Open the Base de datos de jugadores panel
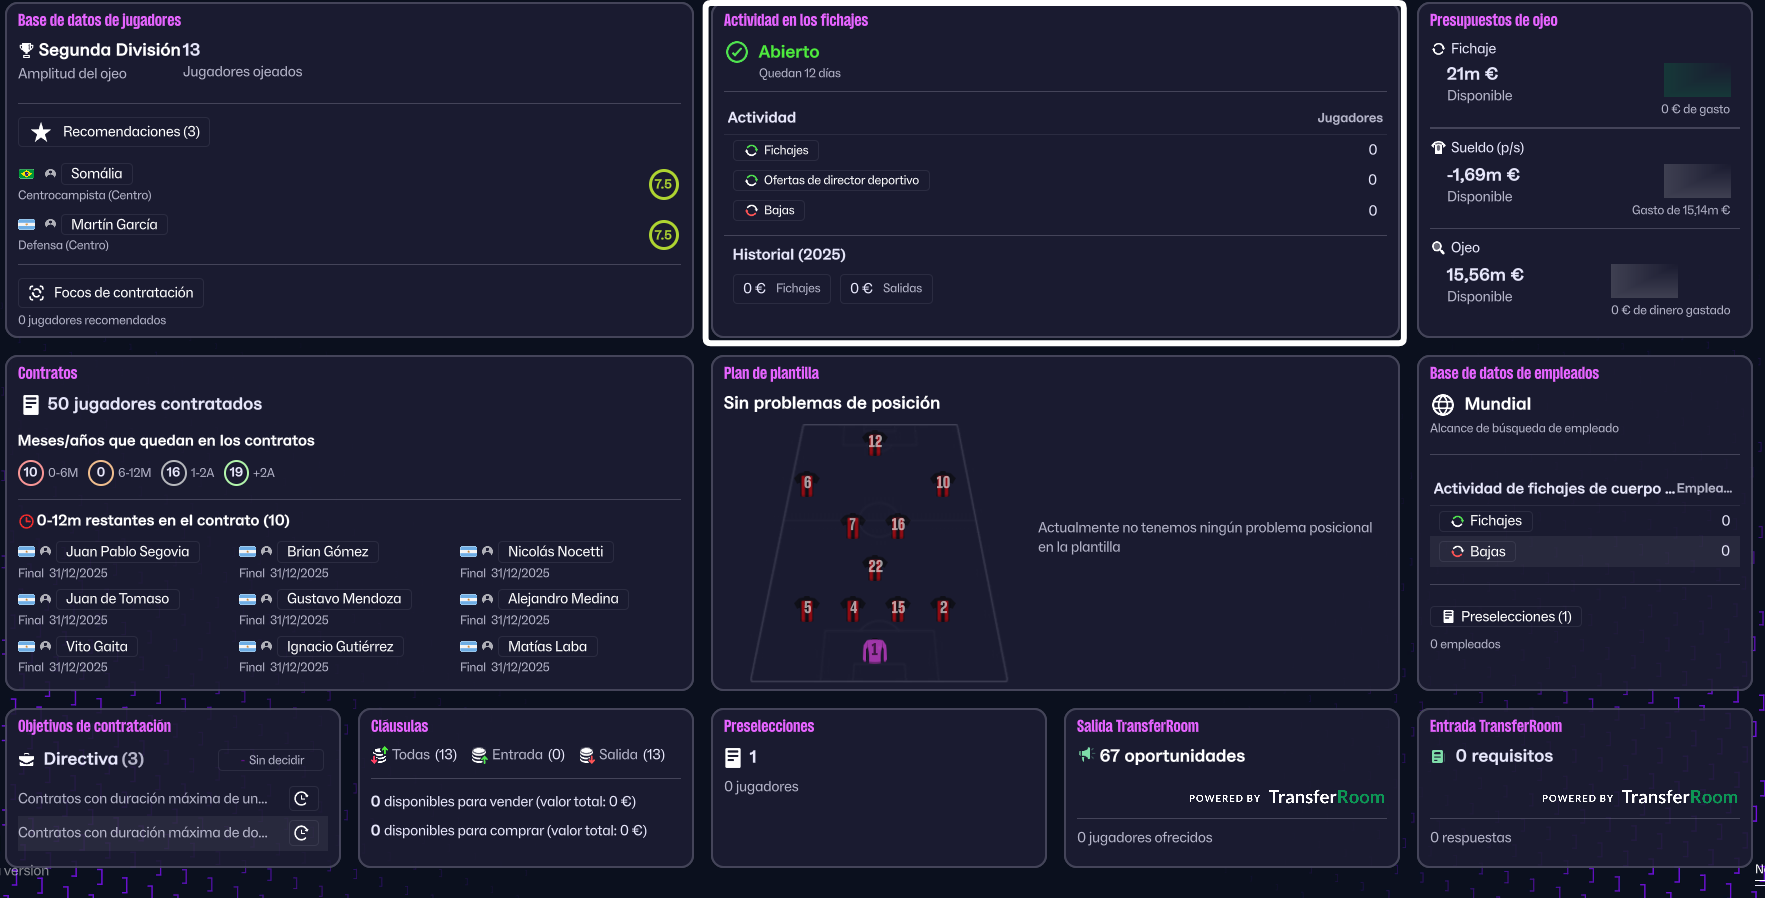 (x=99, y=20)
